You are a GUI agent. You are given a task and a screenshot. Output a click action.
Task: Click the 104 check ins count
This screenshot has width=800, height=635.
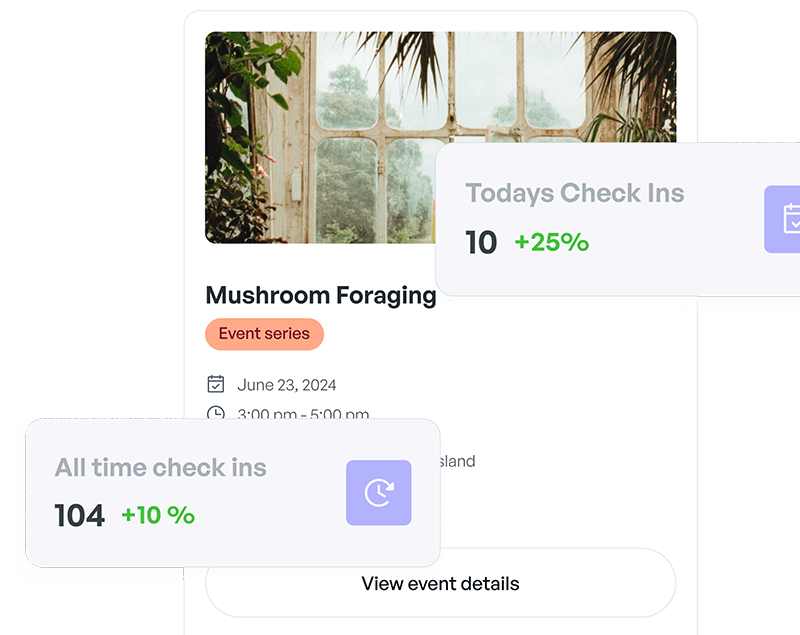(80, 515)
